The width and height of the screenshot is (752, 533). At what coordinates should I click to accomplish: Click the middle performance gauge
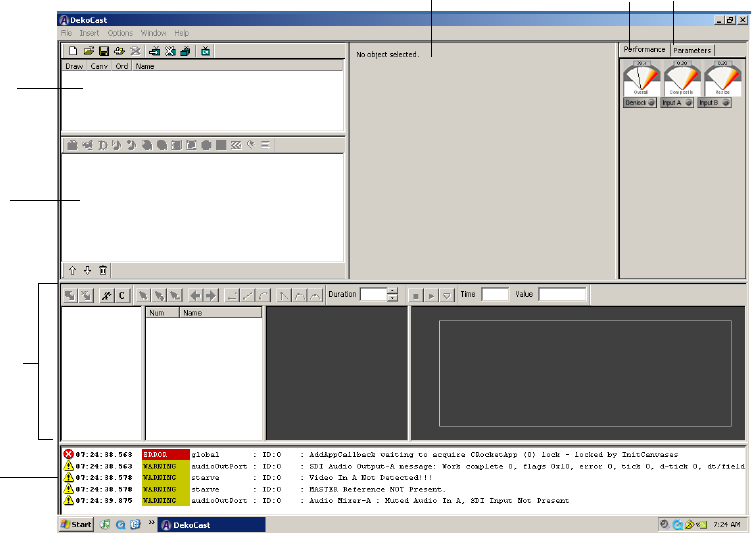[x=682, y=78]
